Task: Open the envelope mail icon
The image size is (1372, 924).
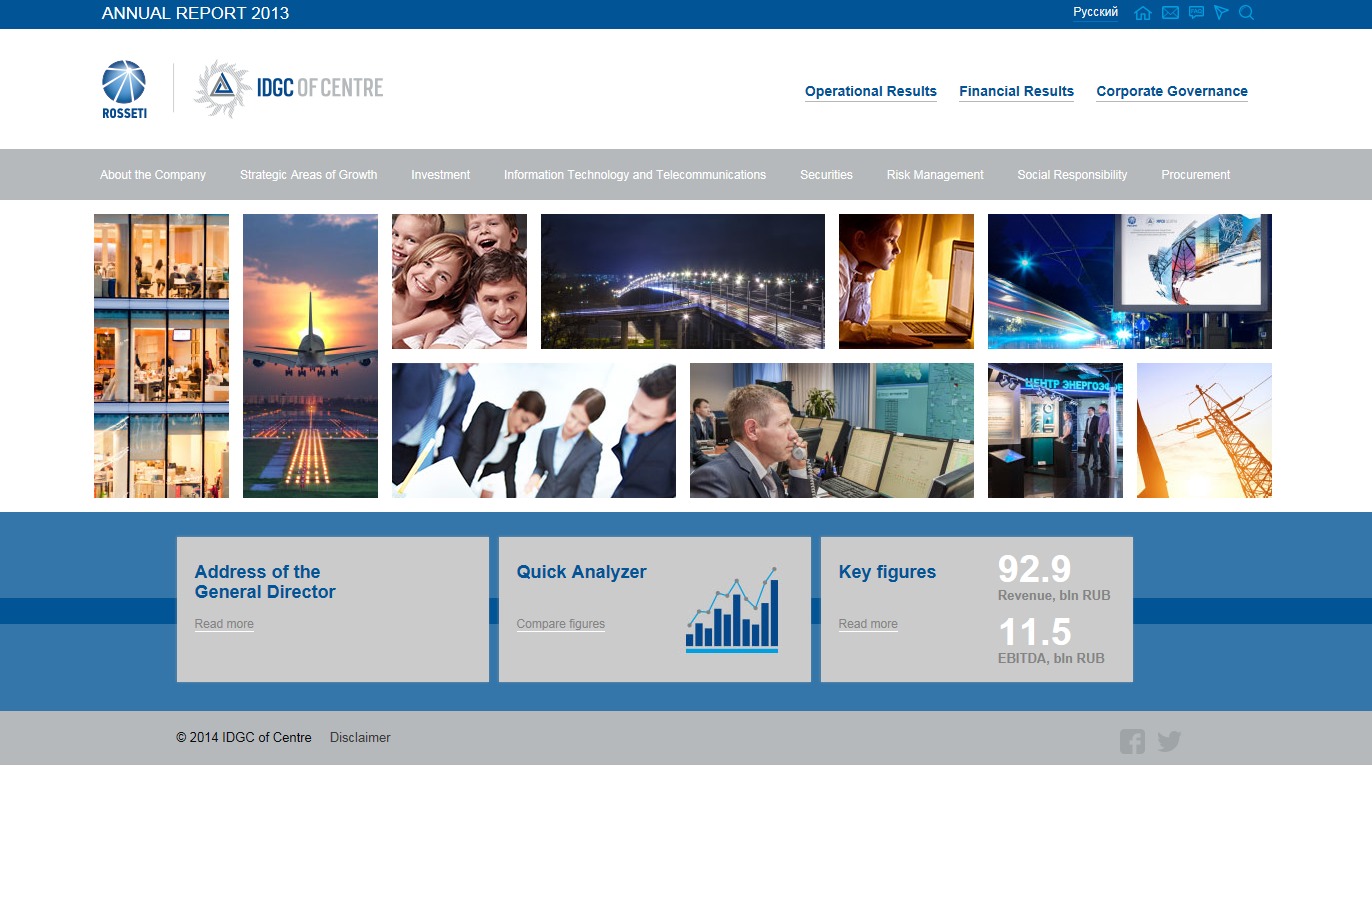Action: tap(1170, 13)
